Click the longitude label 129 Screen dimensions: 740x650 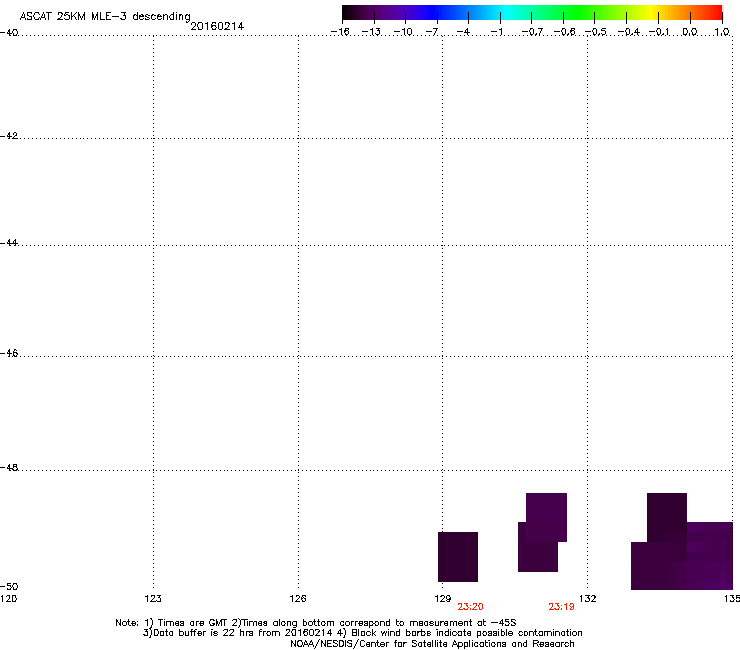pos(443,599)
